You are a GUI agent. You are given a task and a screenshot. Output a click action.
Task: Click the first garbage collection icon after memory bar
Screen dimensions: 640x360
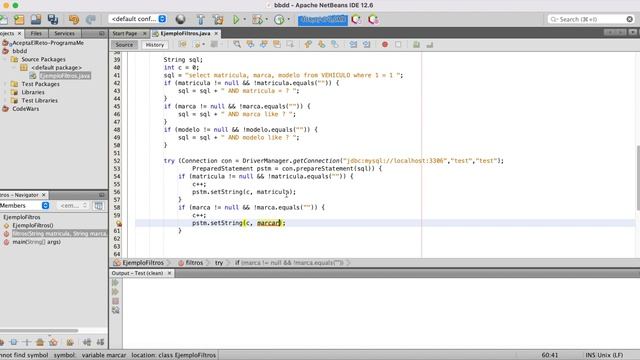pos(356,19)
